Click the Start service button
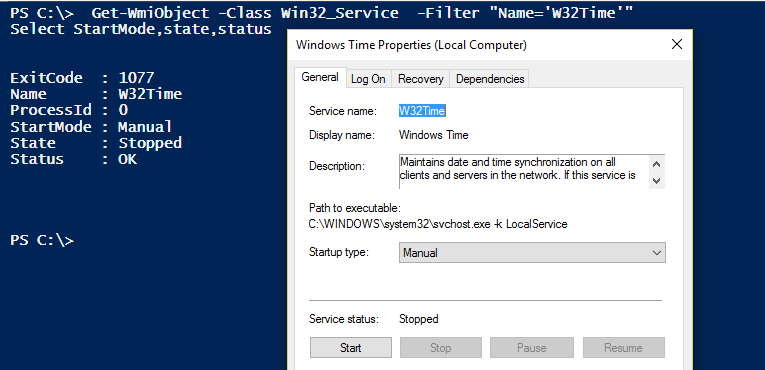The image size is (765, 370). pyautogui.click(x=351, y=348)
